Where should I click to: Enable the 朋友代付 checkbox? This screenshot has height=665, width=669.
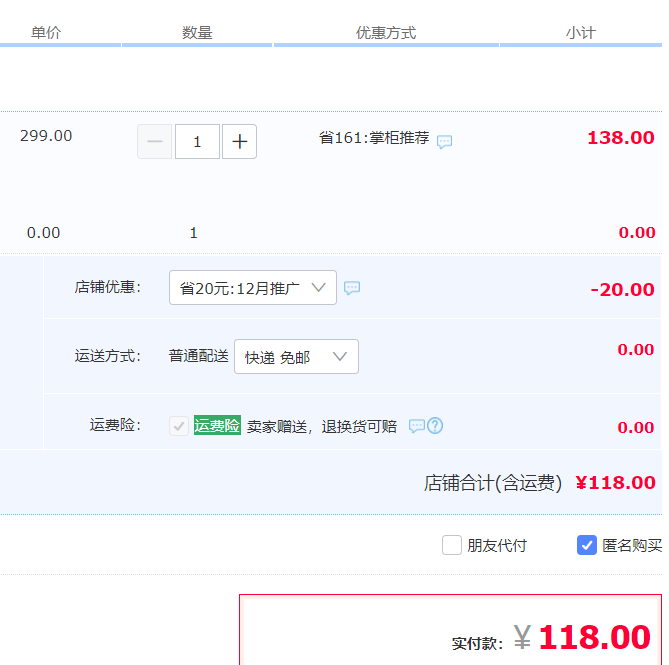click(452, 545)
